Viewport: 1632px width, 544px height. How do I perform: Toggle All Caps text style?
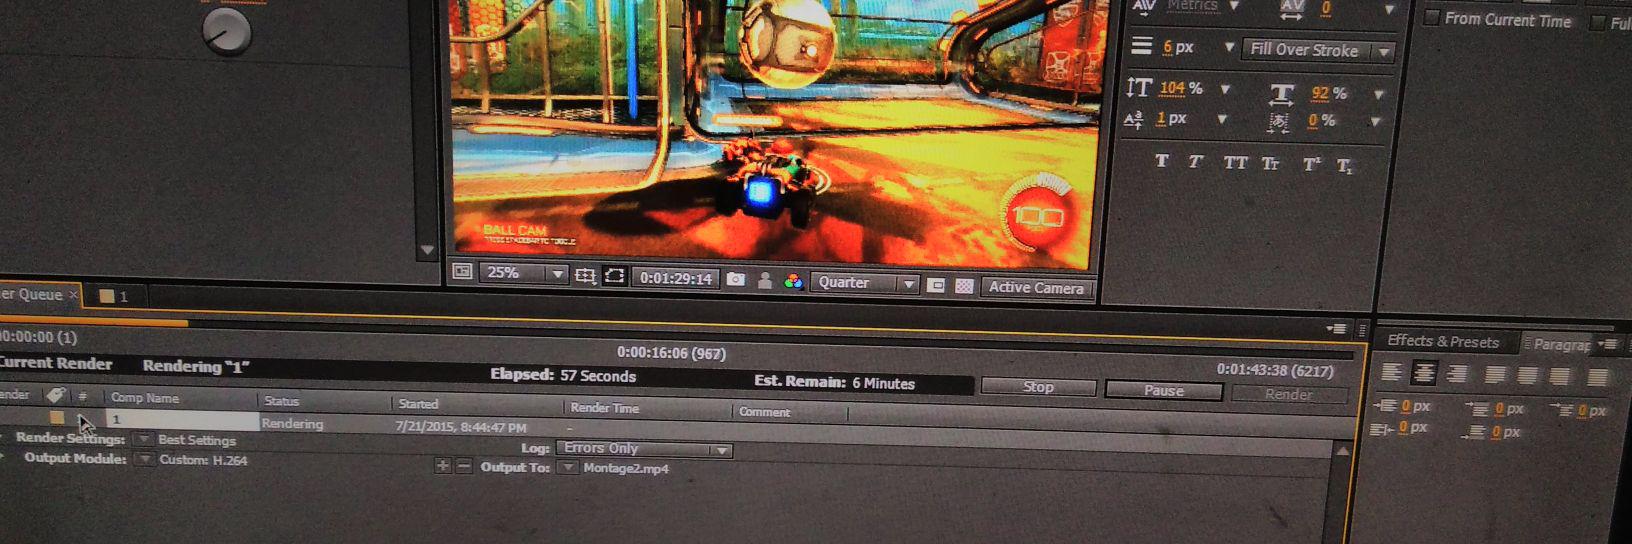coord(1235,162)
